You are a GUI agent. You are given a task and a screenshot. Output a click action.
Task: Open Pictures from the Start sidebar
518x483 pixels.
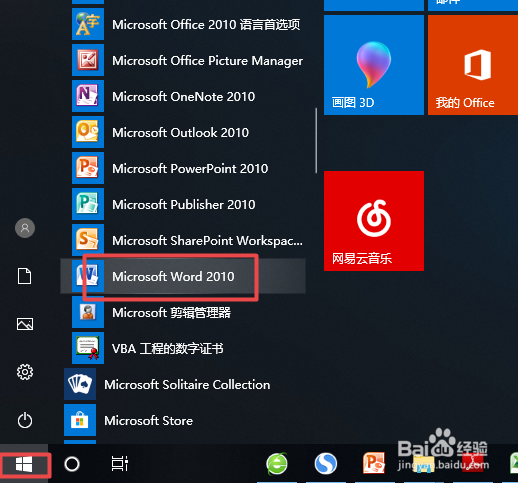tap(25, 324)
